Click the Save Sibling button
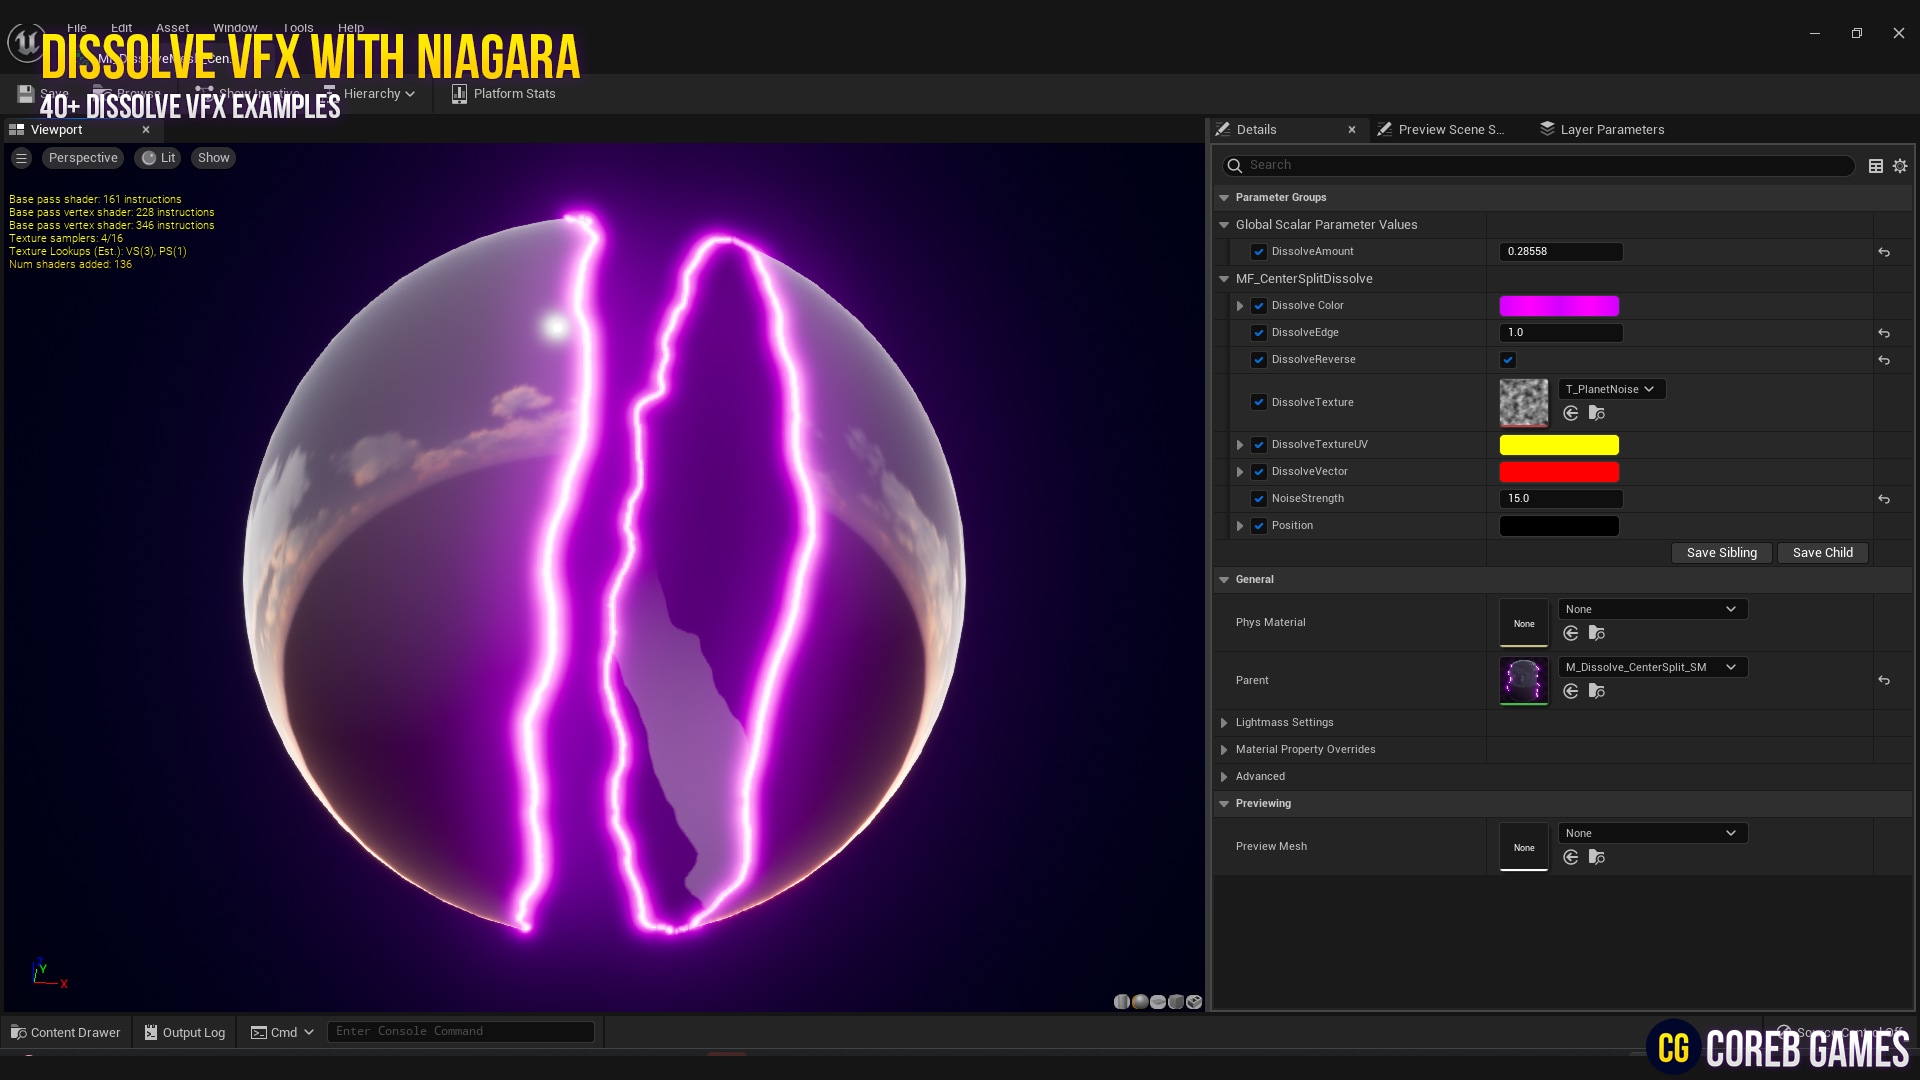The height and width of the screenshot is (1080, 1920). tap(1721, 553)
